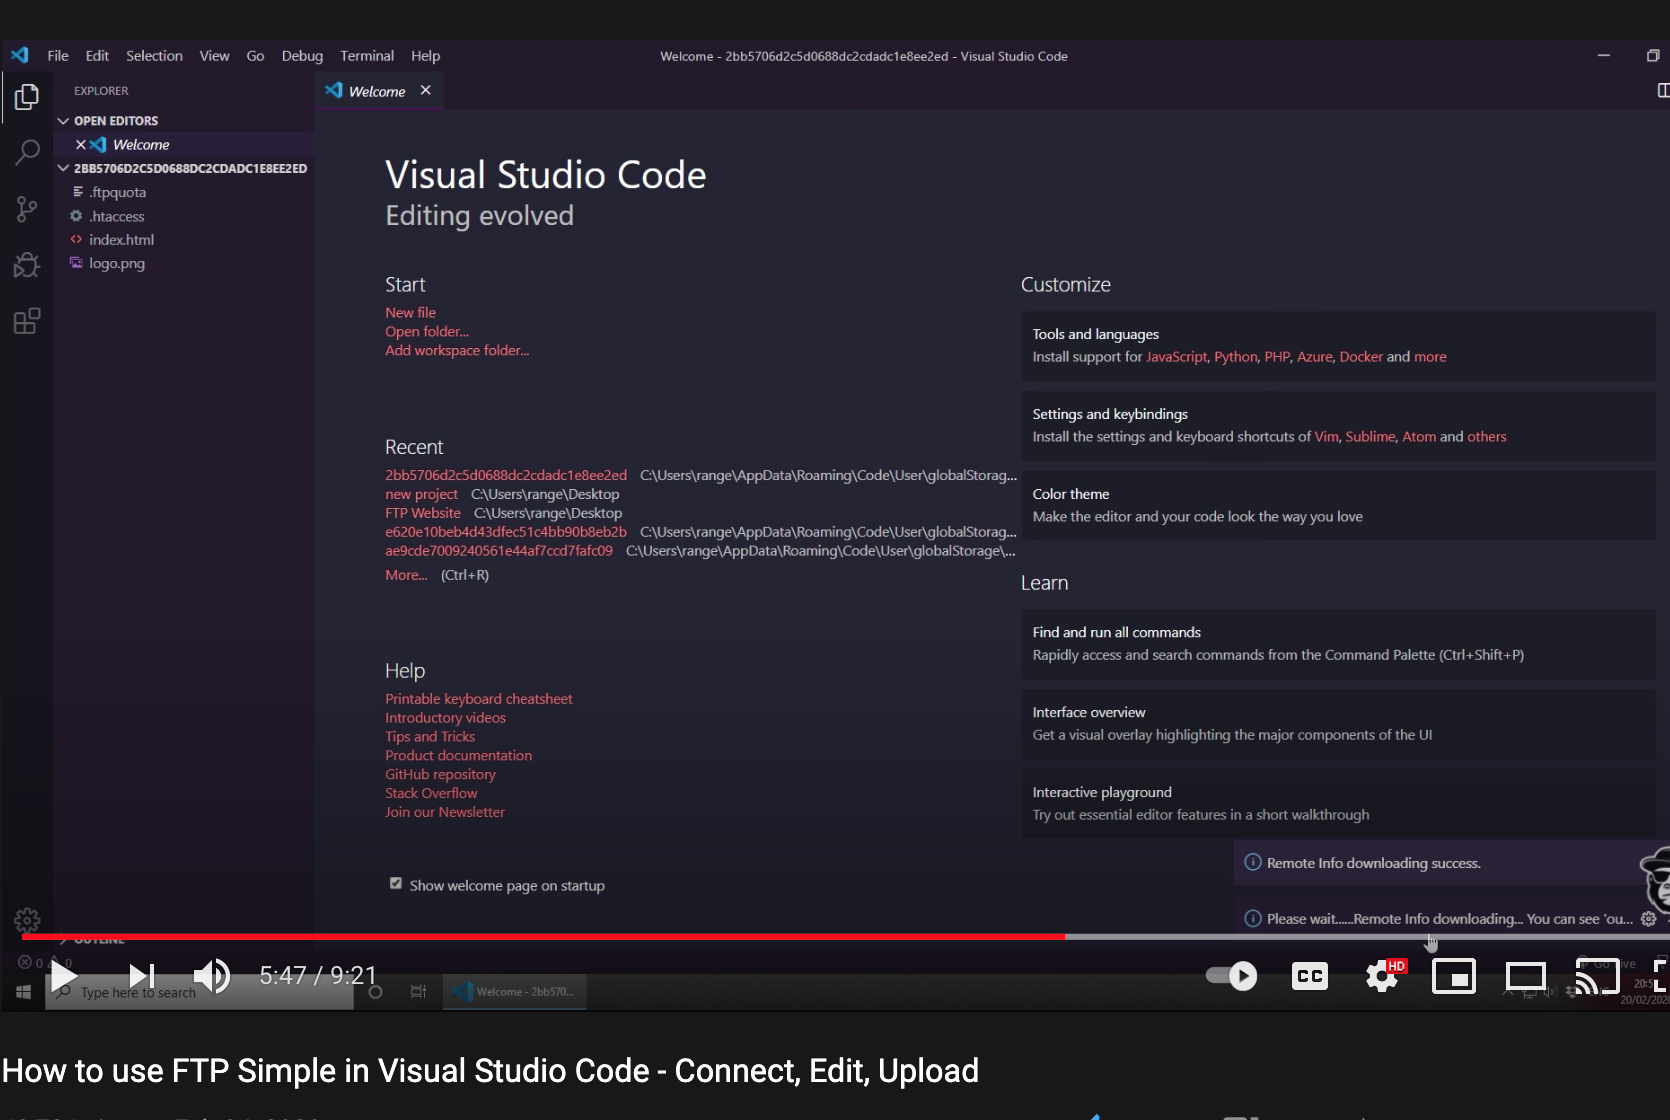Open the Explorer view in activity bar
The height and width of the screenshot is (1120, 1670).
click(27, 97)
